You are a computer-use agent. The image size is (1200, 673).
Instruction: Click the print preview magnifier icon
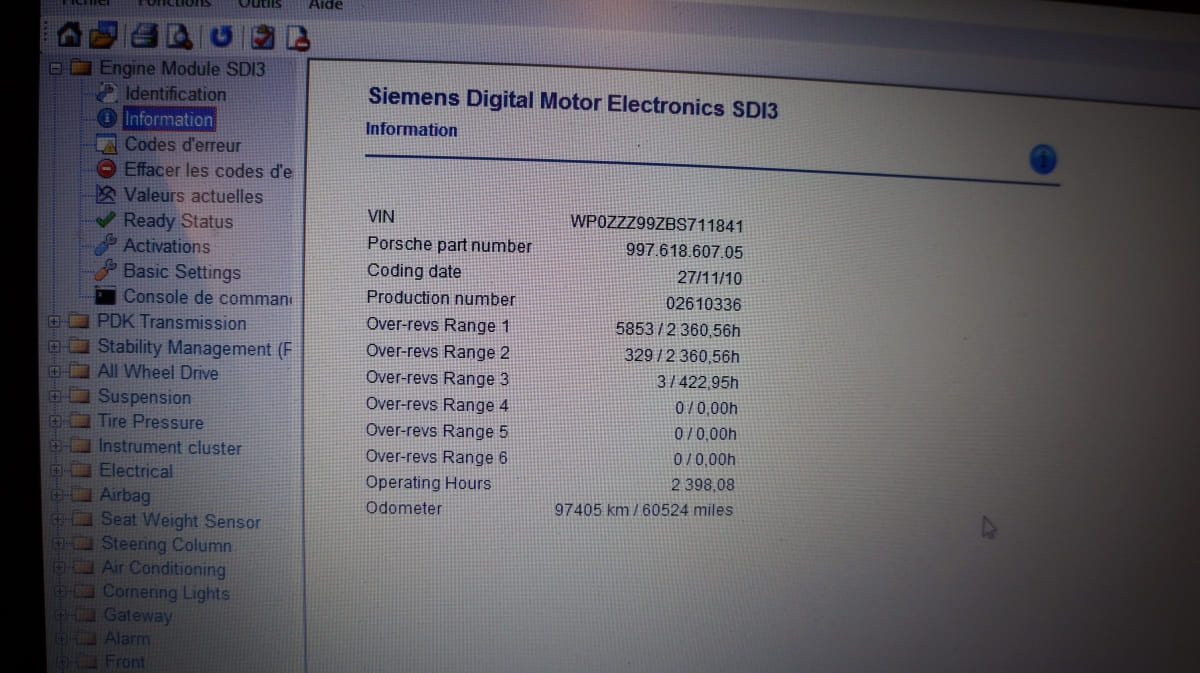pos(178,38)
